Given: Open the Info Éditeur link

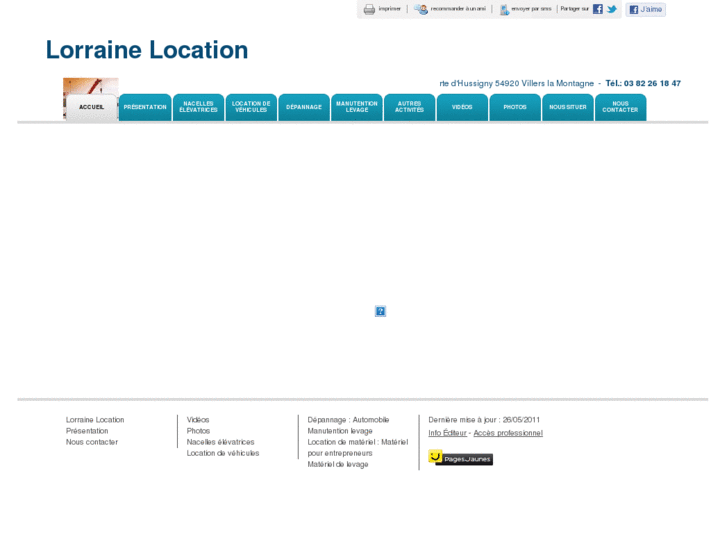Looking at the screenshot, I should point(447,433).
